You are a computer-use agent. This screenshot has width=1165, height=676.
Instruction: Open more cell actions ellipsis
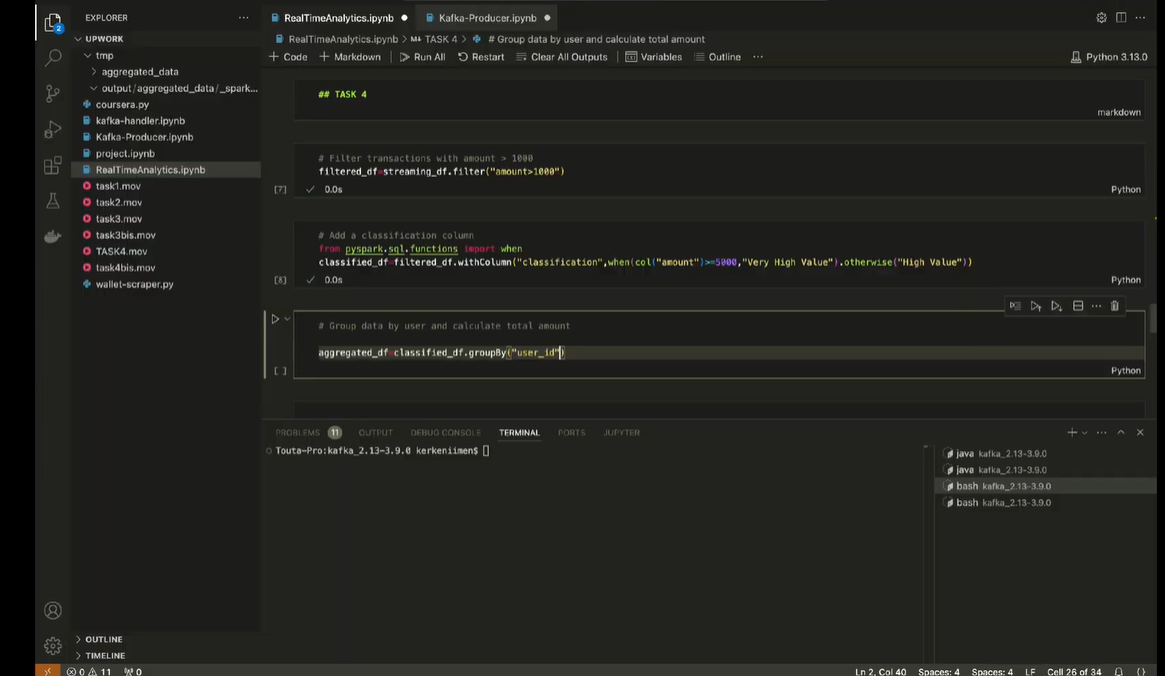pyautogui.click(x=1097, y=306)
